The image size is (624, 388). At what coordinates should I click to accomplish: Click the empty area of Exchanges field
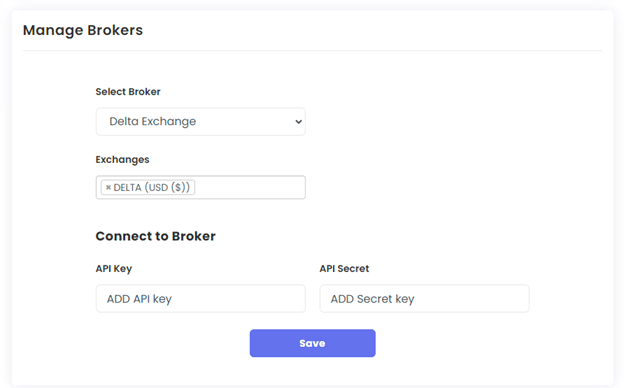[x=250, y=187]
